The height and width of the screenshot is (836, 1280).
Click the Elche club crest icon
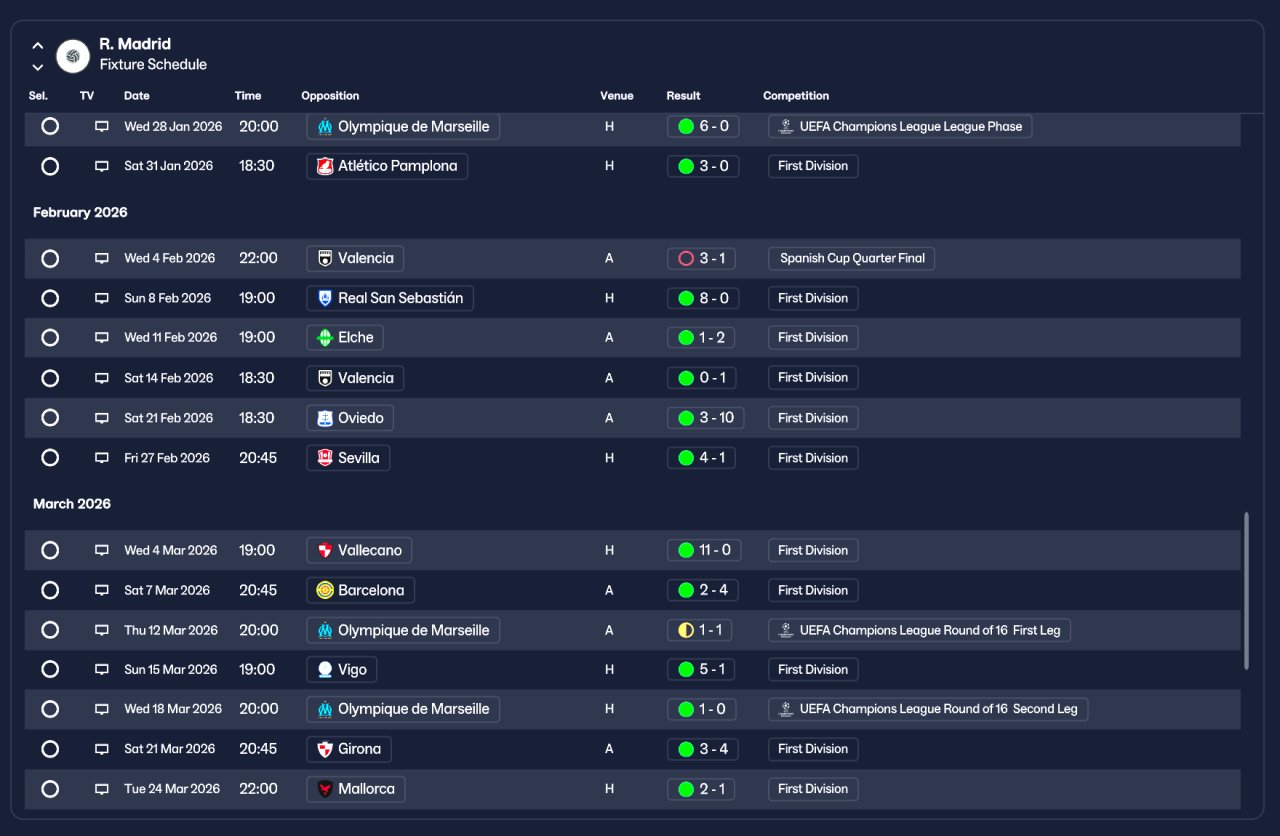point(324,338)
